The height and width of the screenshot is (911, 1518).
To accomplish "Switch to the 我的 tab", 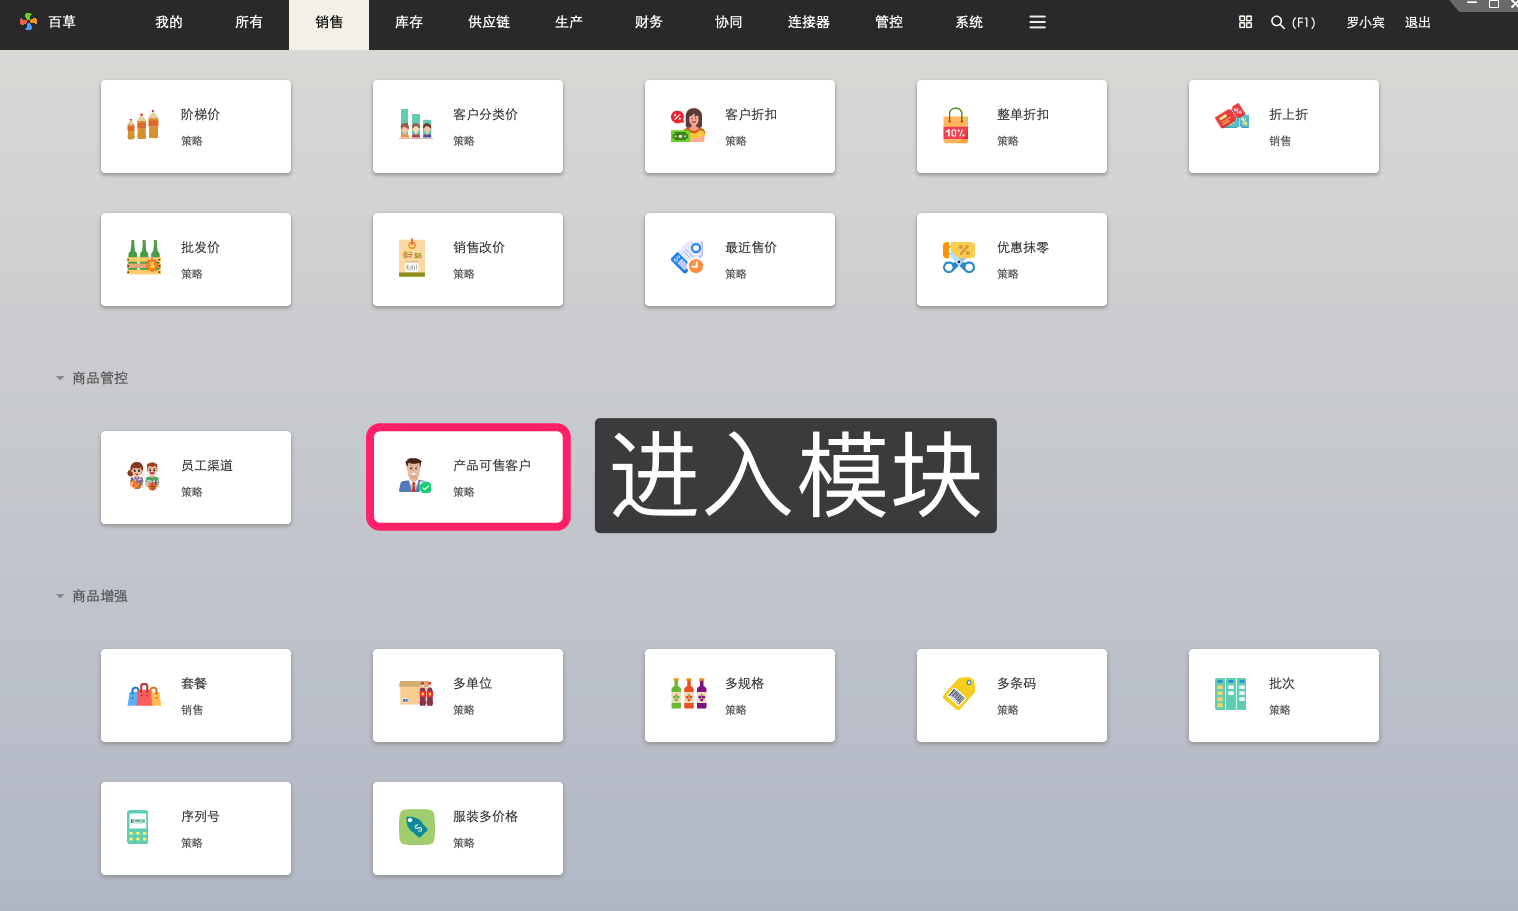I will (169, 22).
